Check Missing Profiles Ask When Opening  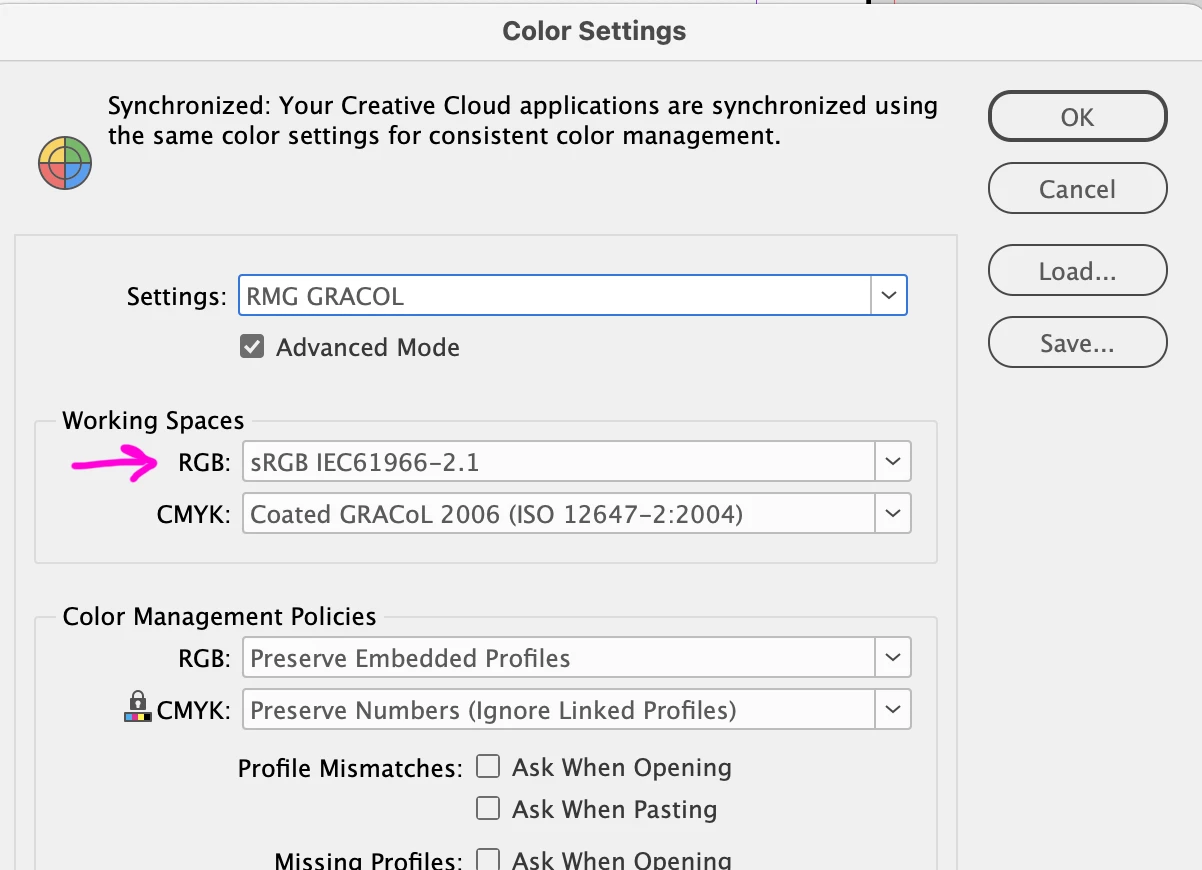488,859
